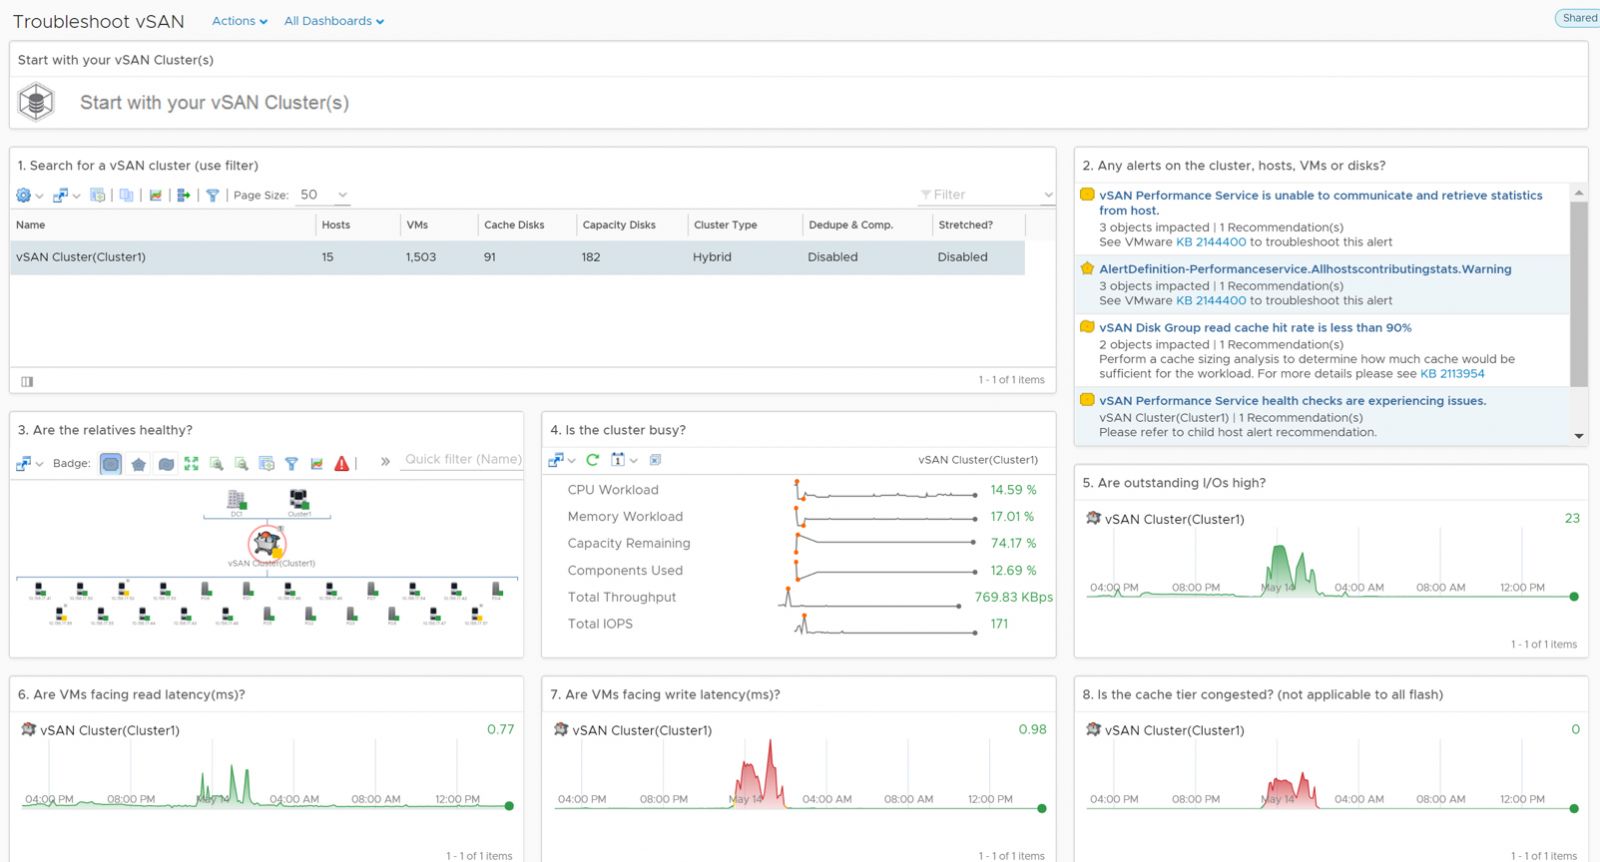Click the Memory Workload metric label
The image size is (1600, 862).
click(x=625, y=517)
